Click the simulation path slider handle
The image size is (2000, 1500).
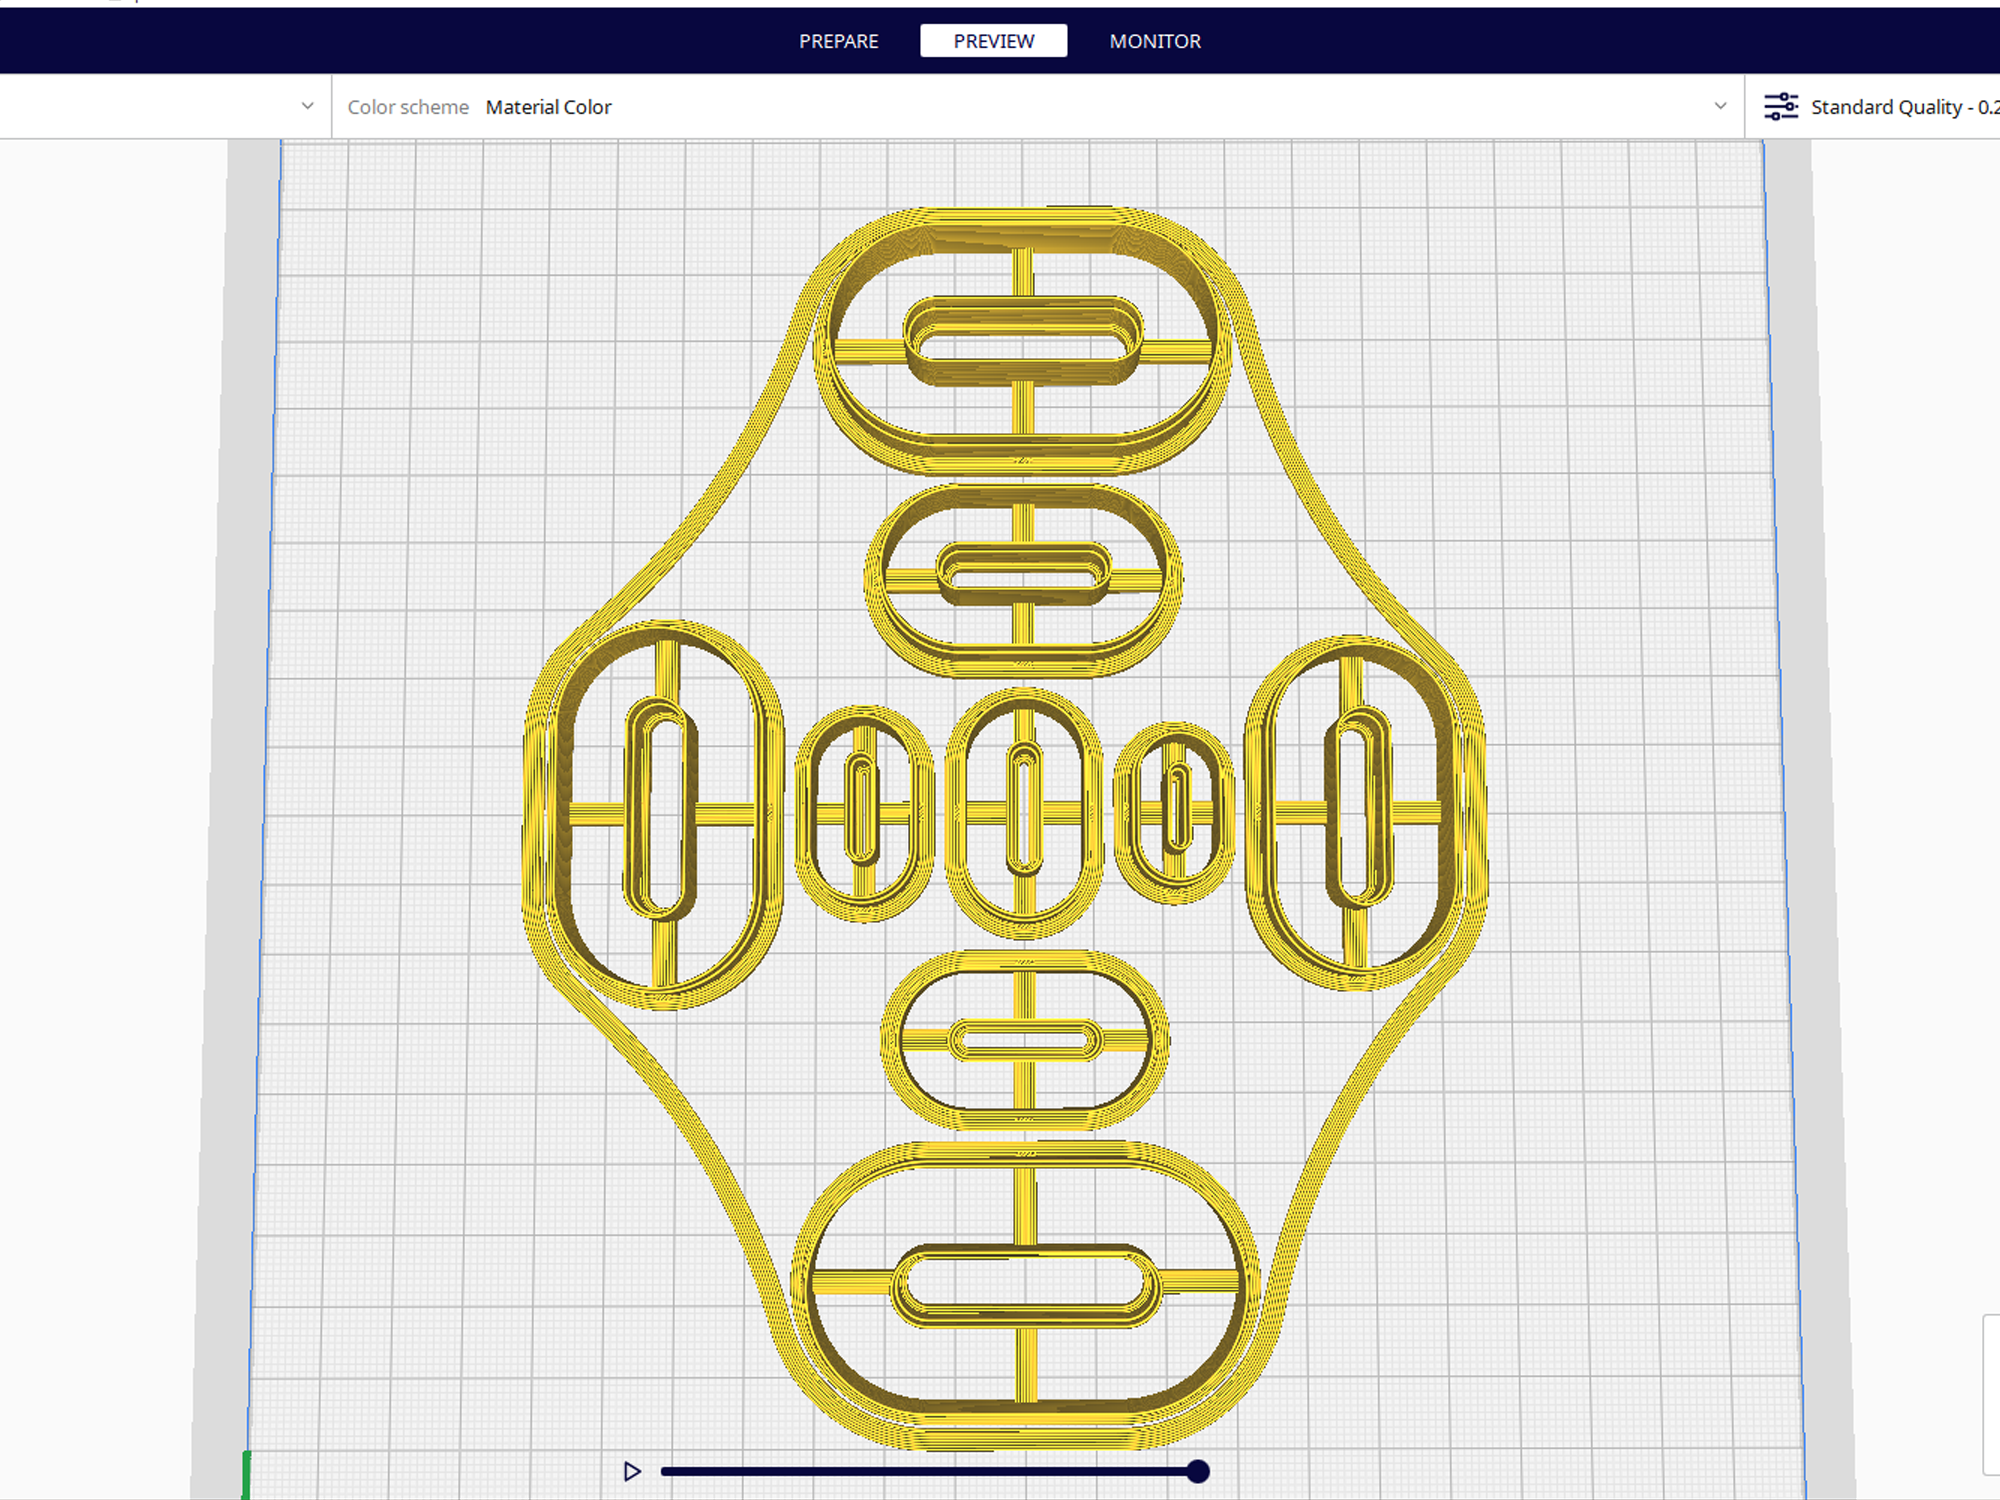[1197, 1471]
